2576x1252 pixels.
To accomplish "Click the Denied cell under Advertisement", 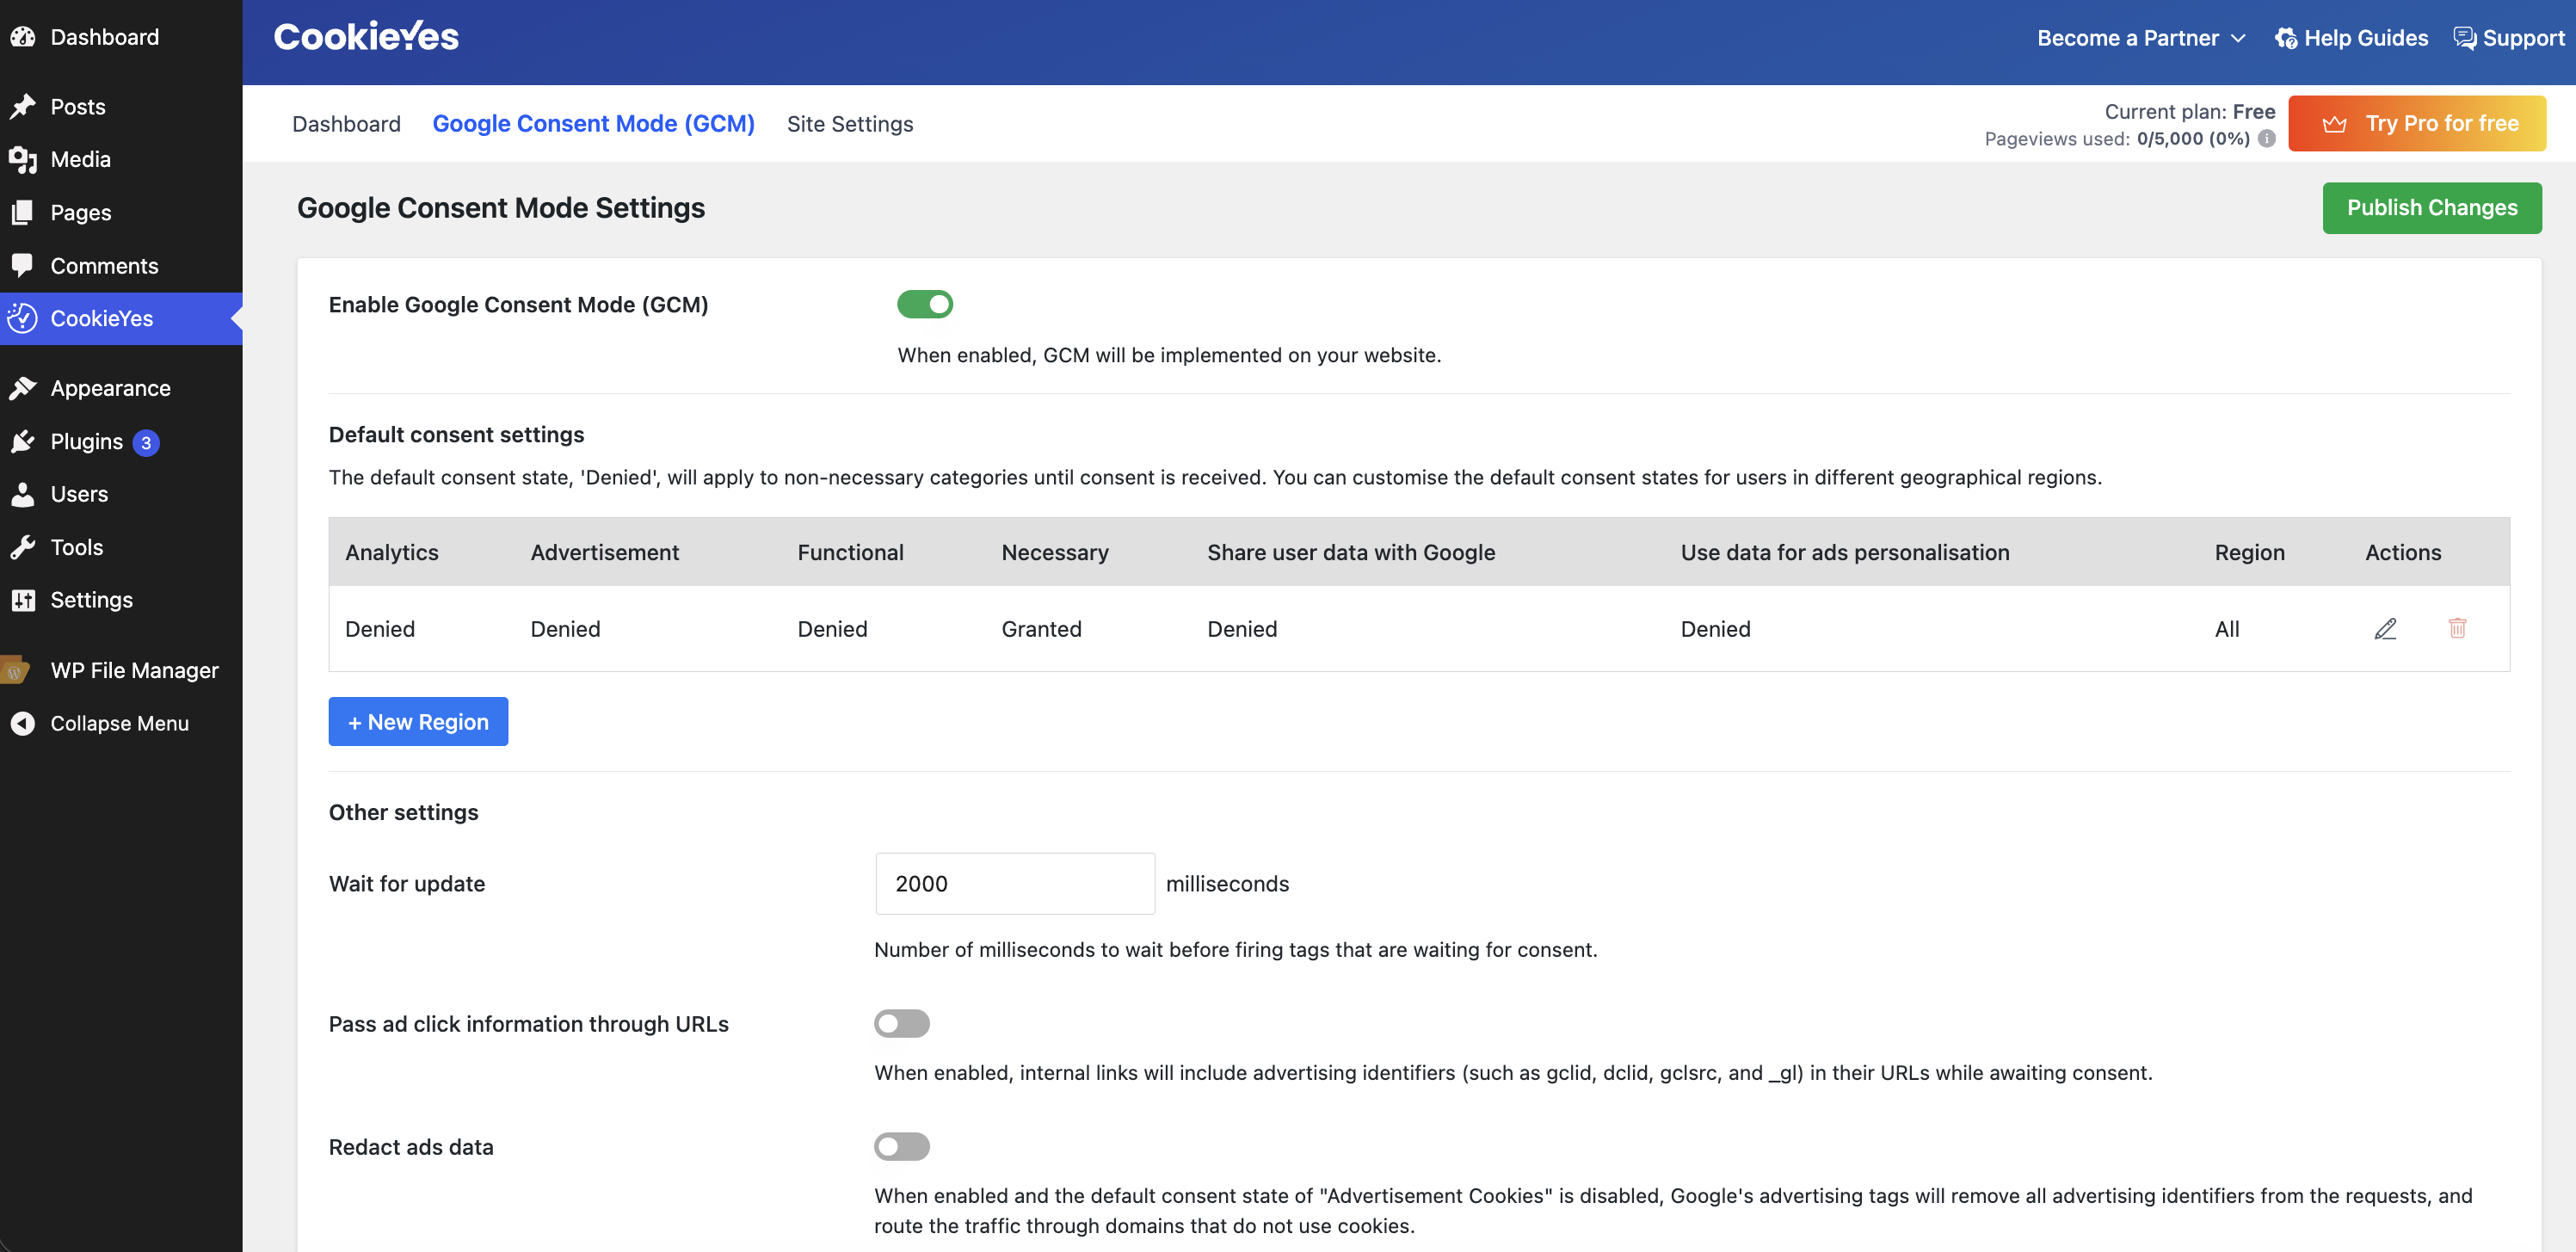I will point(565,629).
